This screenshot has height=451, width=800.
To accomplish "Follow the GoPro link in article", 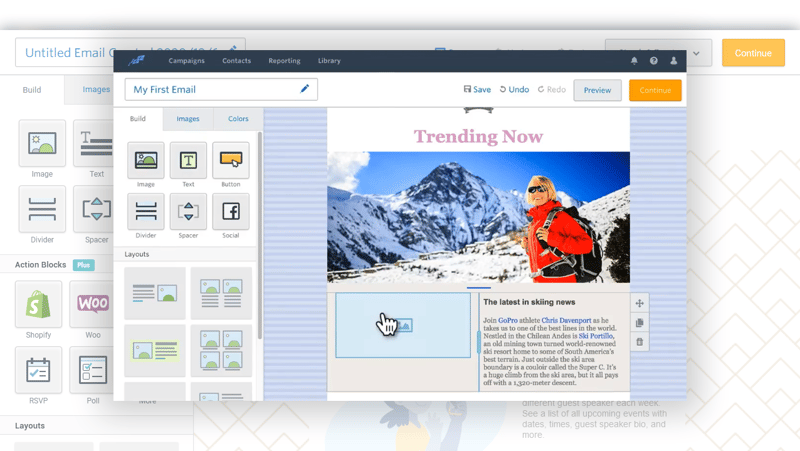I will pos(508,320).
